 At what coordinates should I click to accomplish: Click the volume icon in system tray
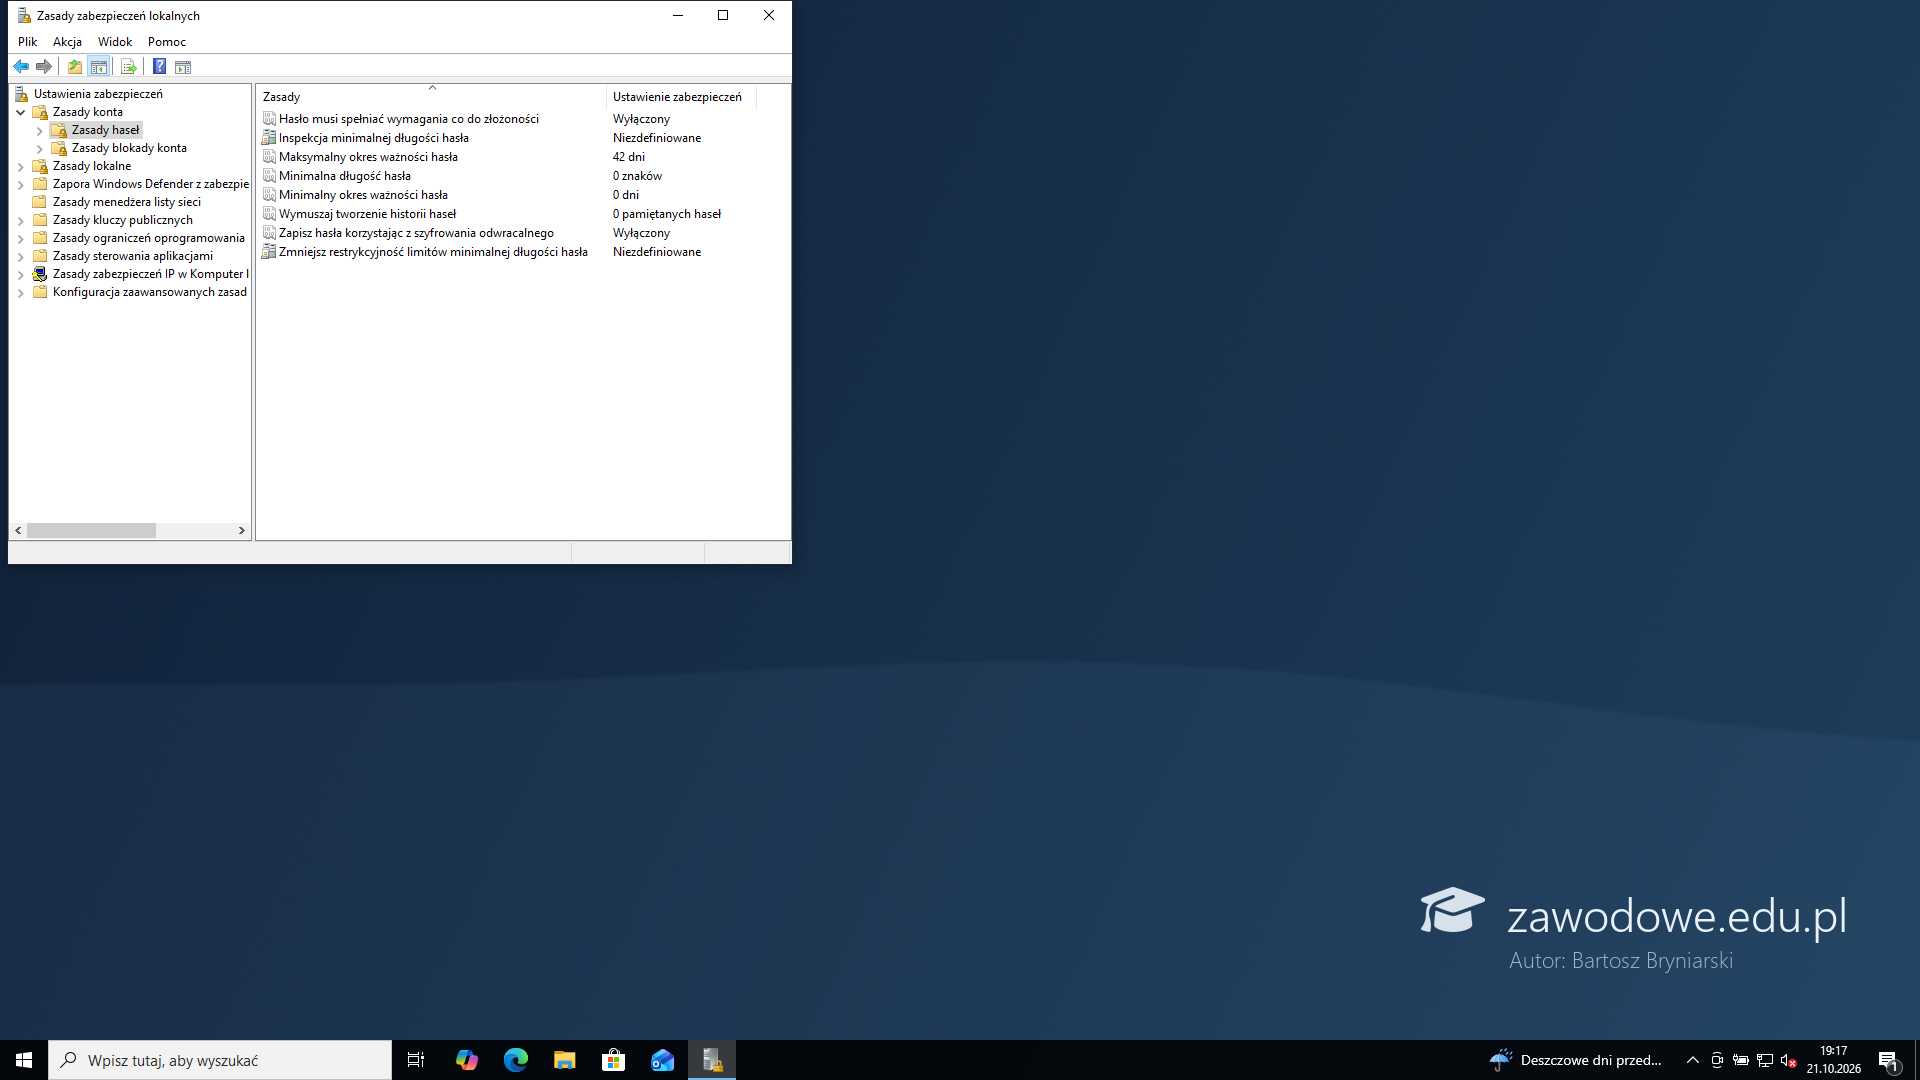click(1788, 1060)
